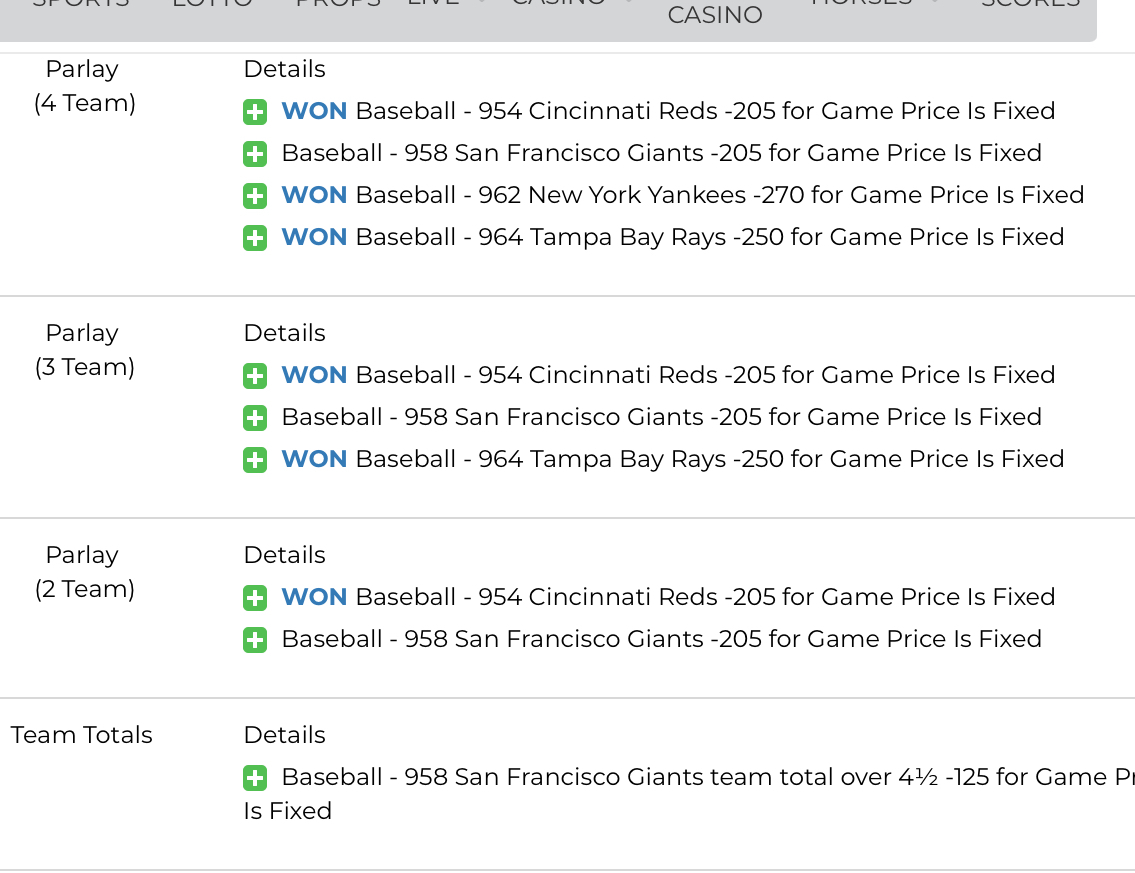Click the Parlay (4 Team) label
The image size is (1135, 873).
pos(84,86)
